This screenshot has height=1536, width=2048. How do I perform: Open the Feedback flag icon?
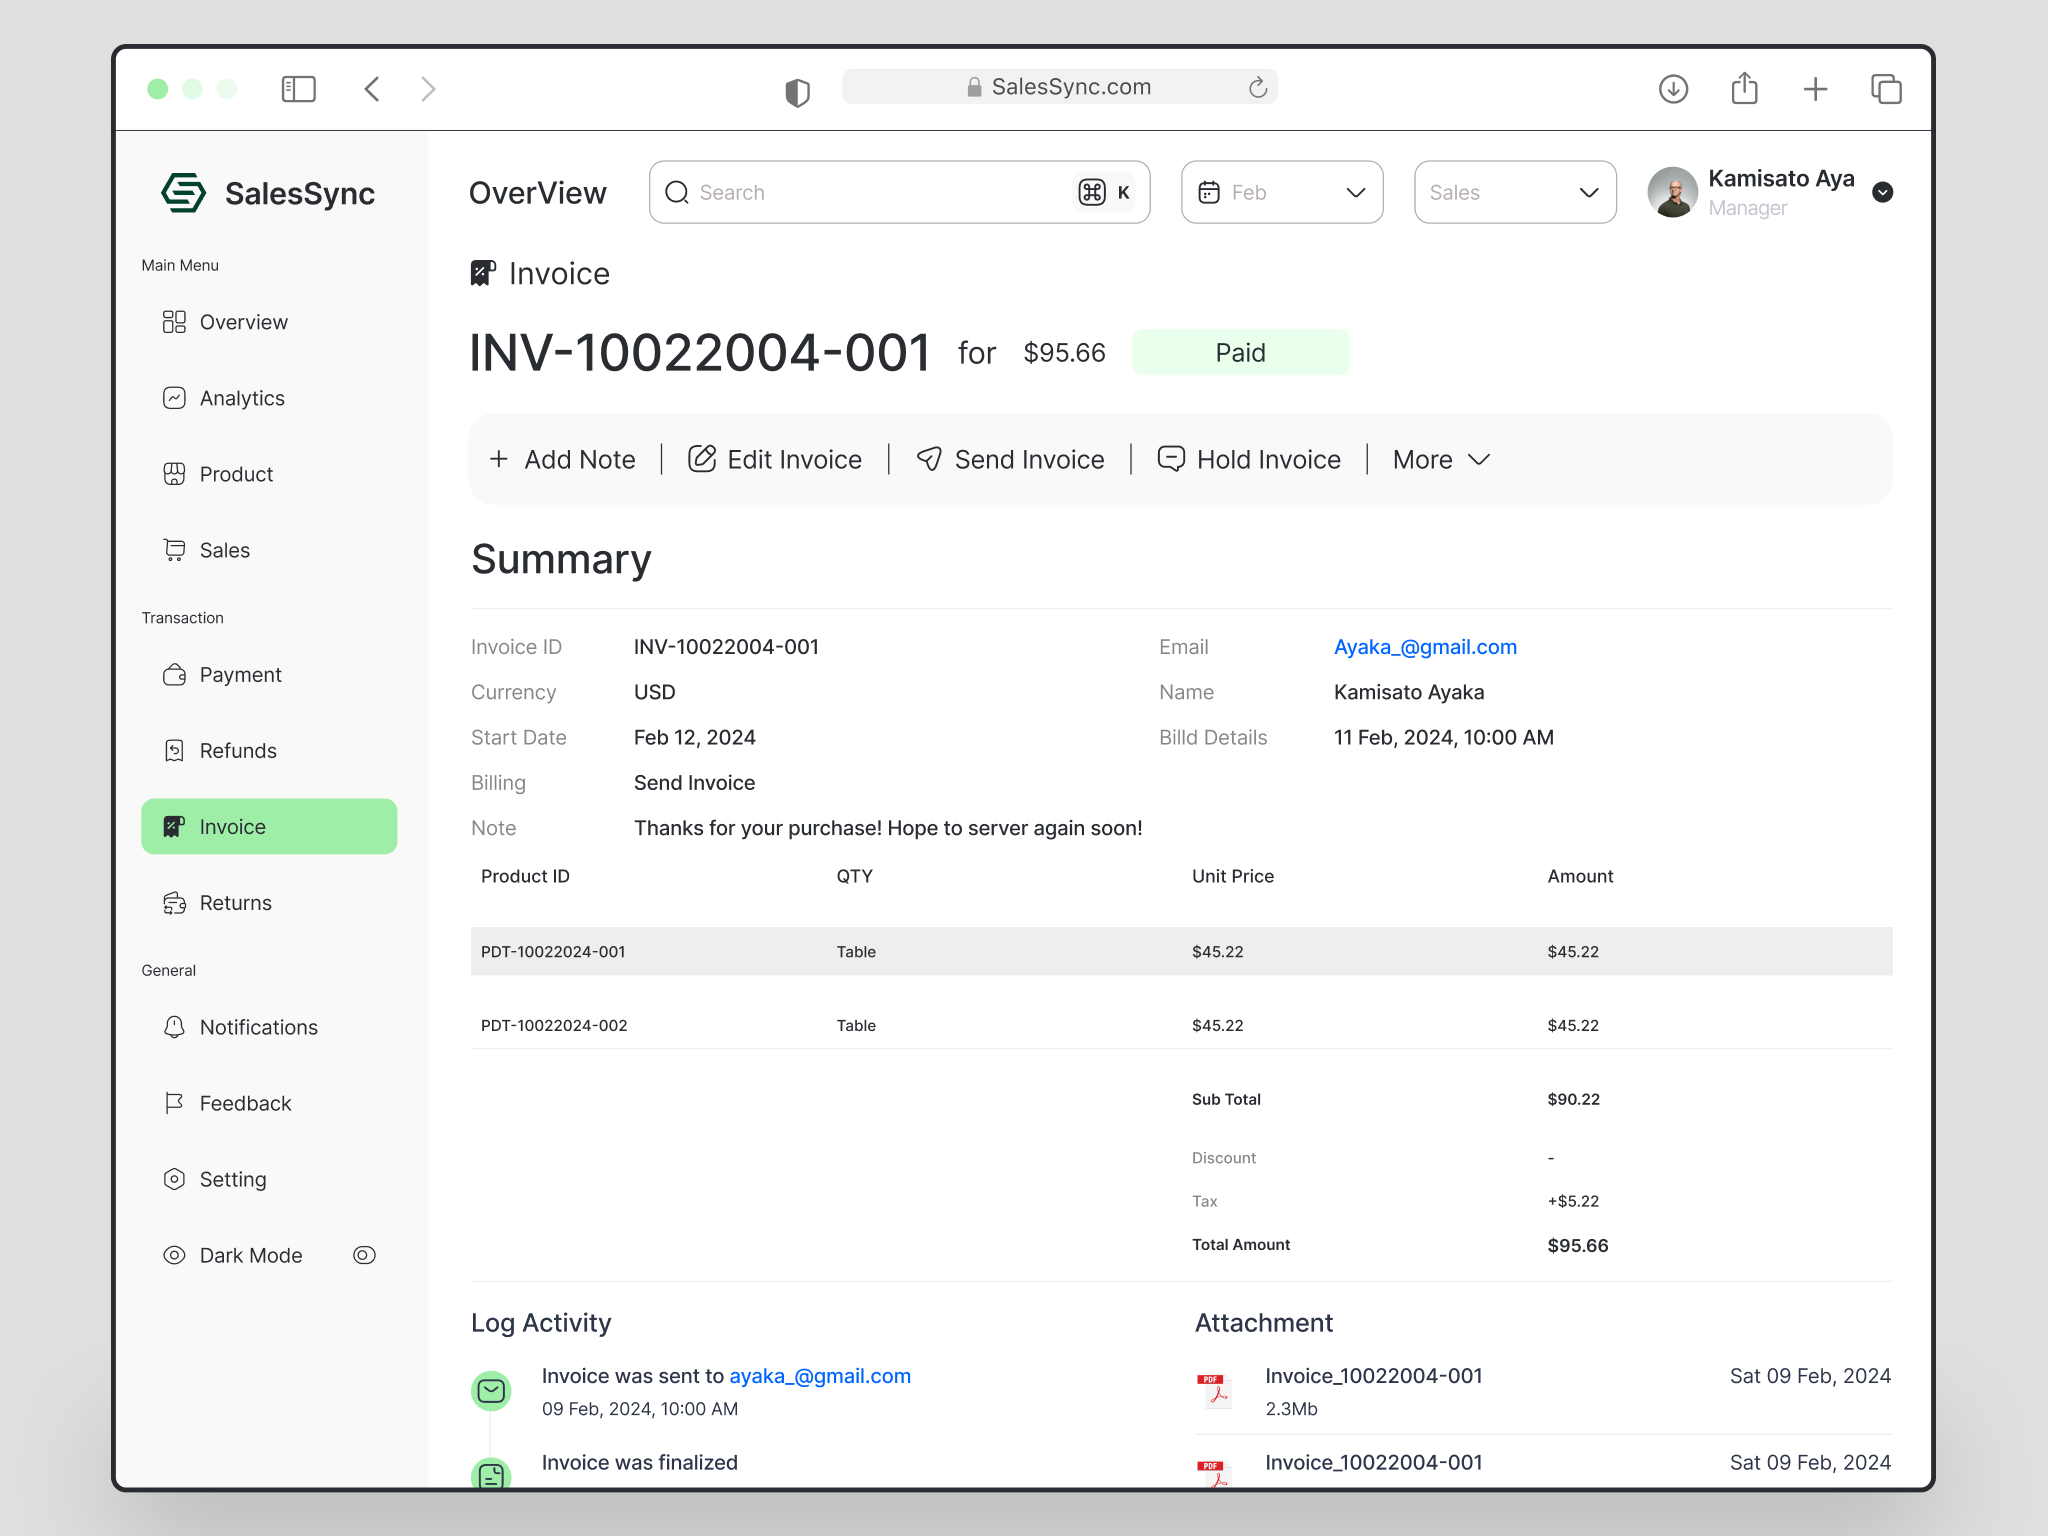coord(175,1103)
